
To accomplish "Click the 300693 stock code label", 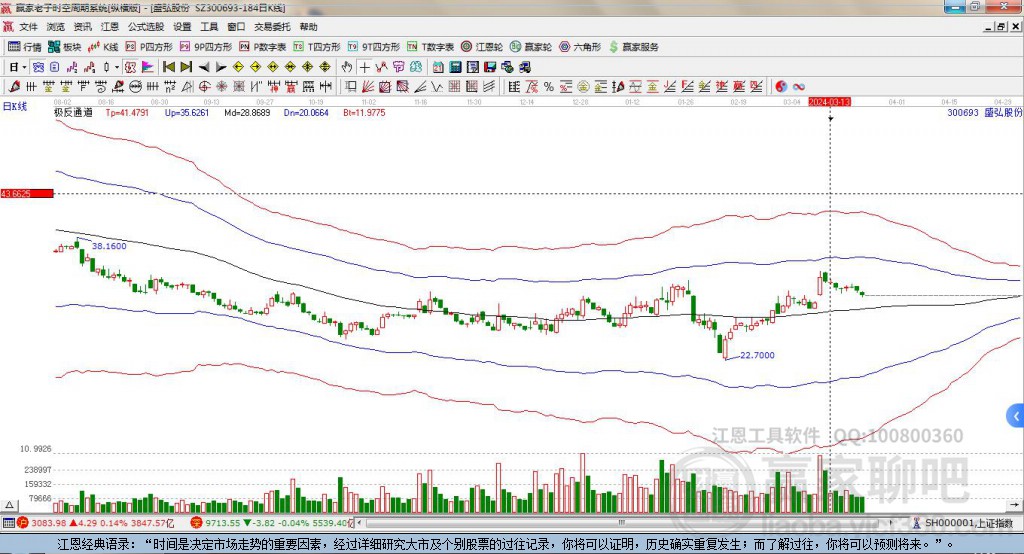I will [x=963, y=112].
